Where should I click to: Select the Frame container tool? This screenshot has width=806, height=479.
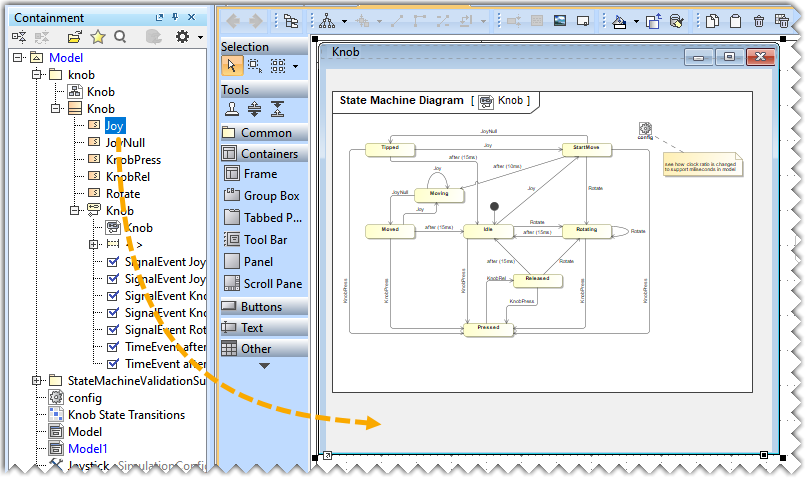click(260, 174)
